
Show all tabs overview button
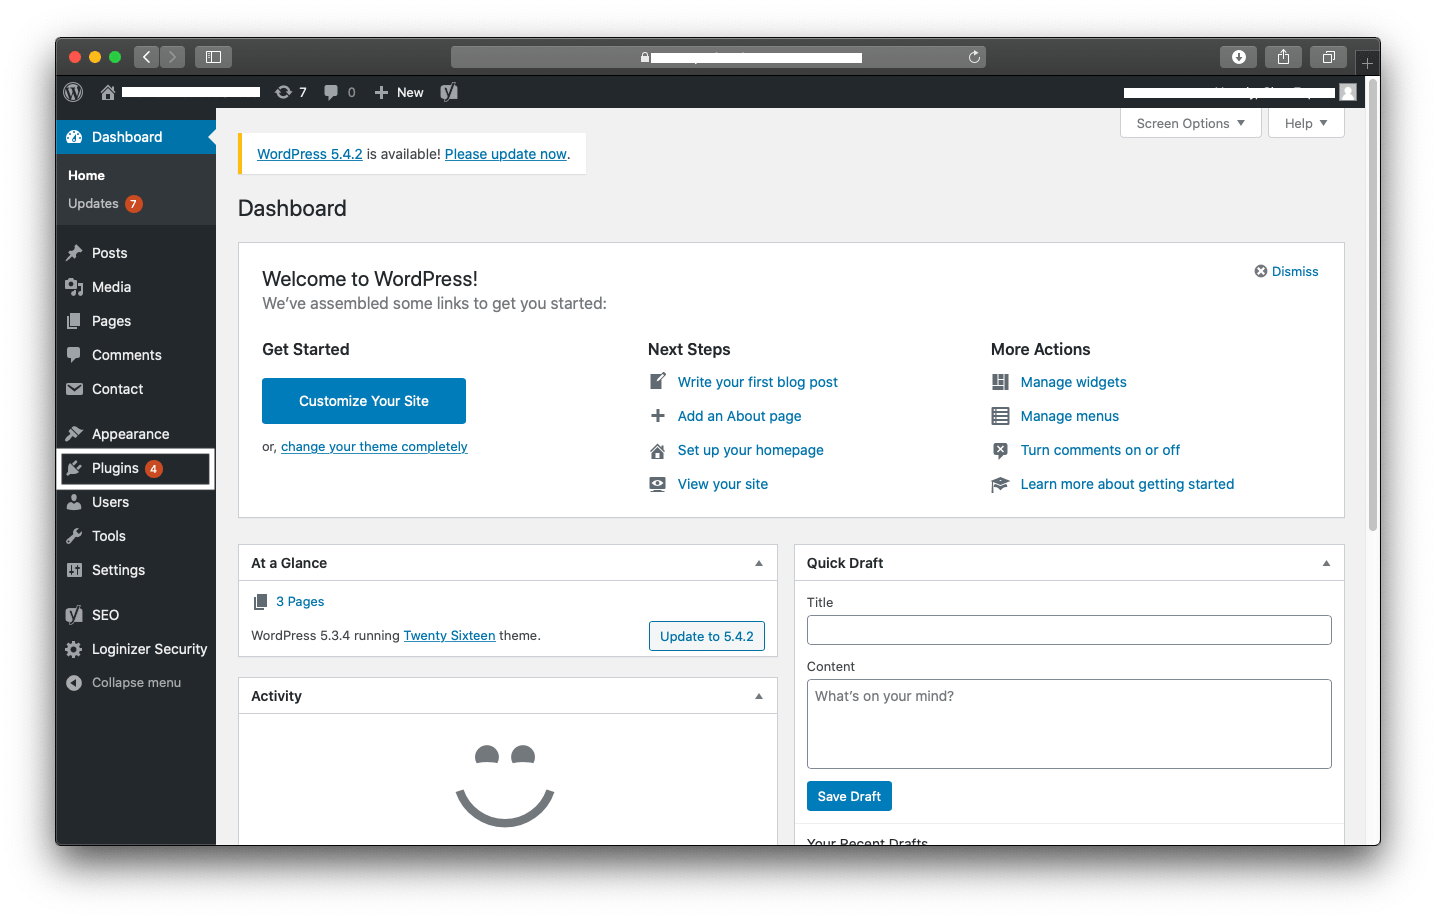(1328, 57)
